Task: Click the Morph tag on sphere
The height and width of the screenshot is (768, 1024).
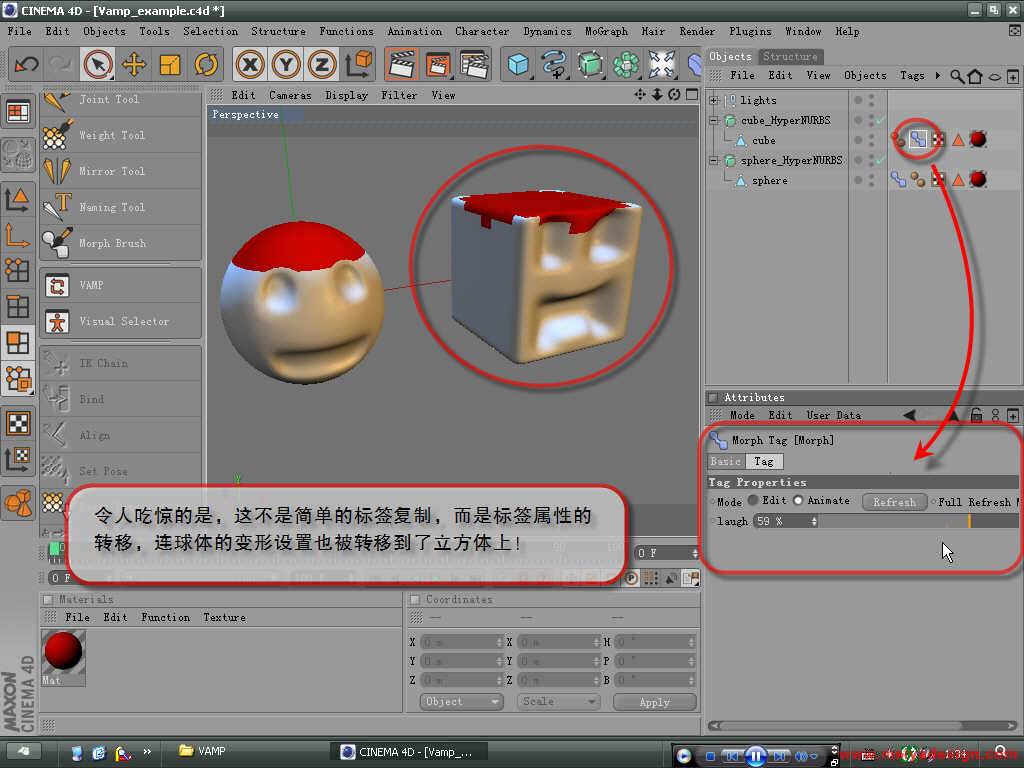Action: (899, 180)
